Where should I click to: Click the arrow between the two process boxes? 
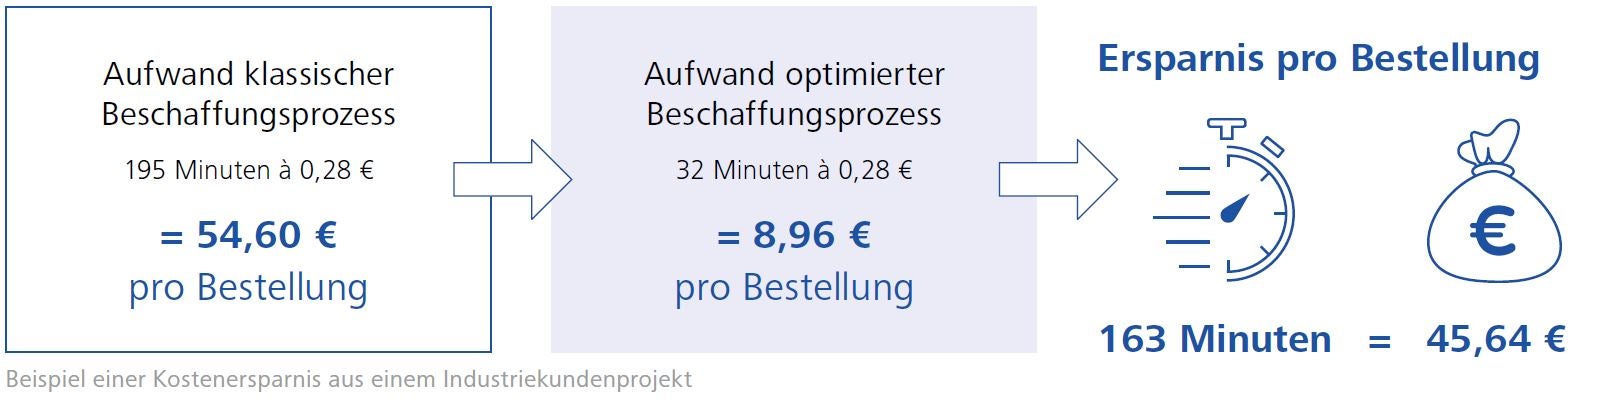coord(512,179)
